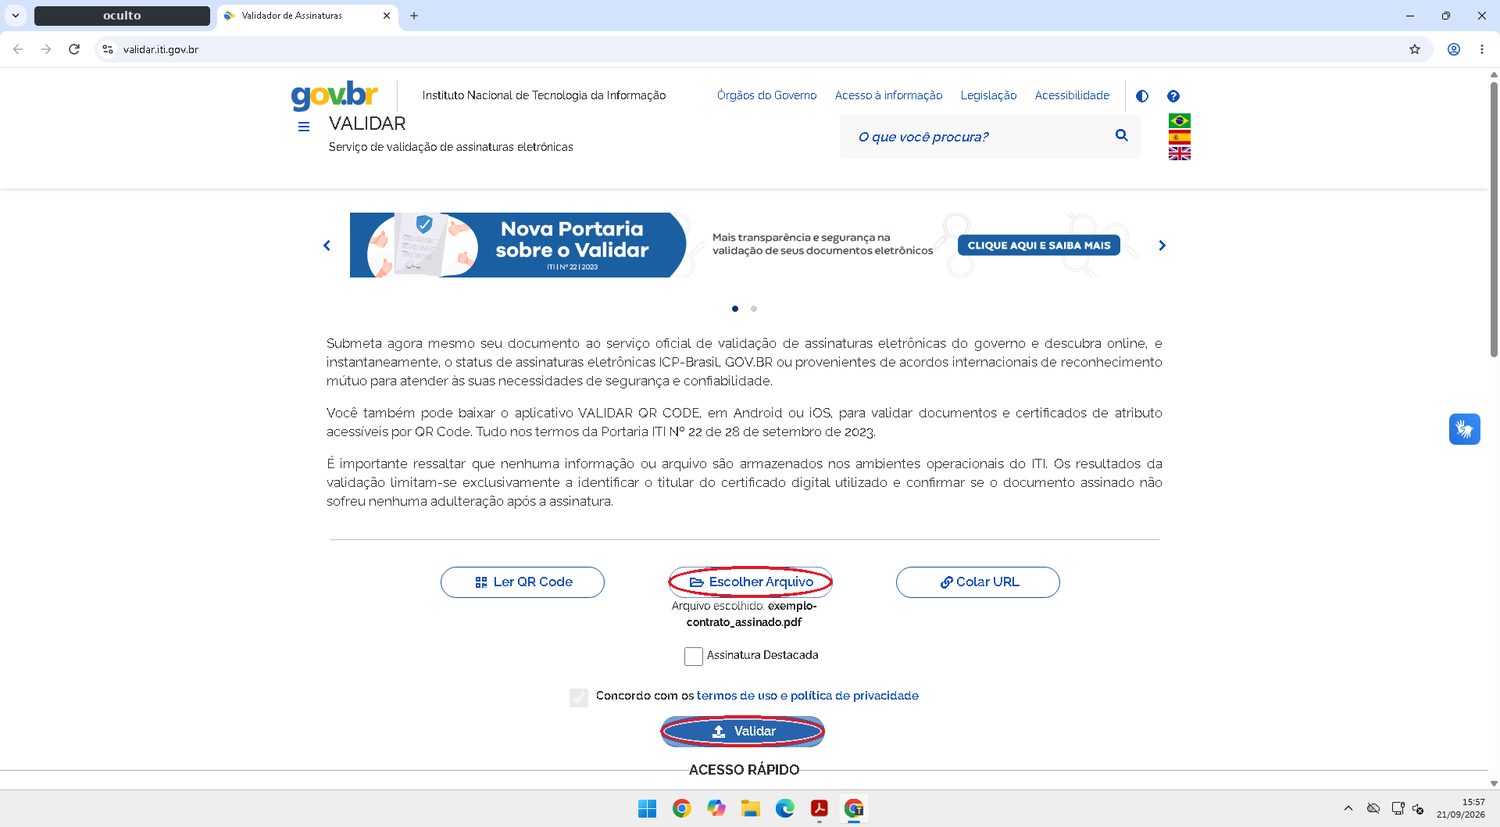Open the Acessibilidade link
Screen dimensions: 1500x827
(1072, 96)
